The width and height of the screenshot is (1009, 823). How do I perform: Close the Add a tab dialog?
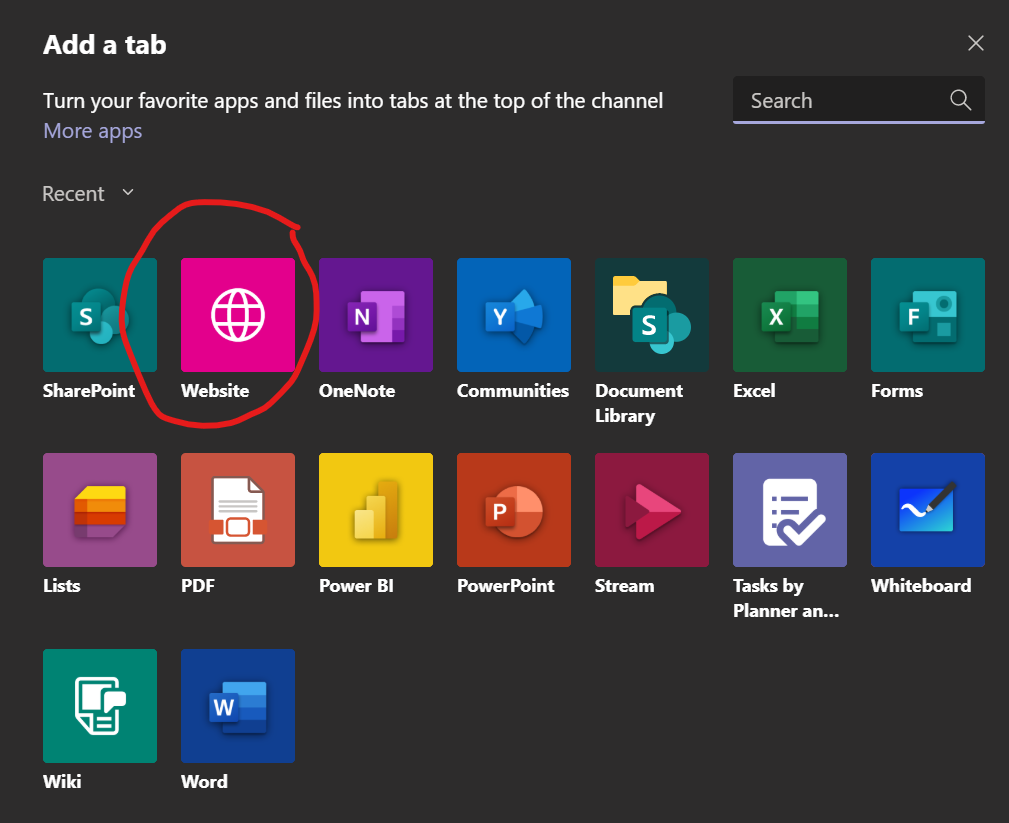[976, 43]
